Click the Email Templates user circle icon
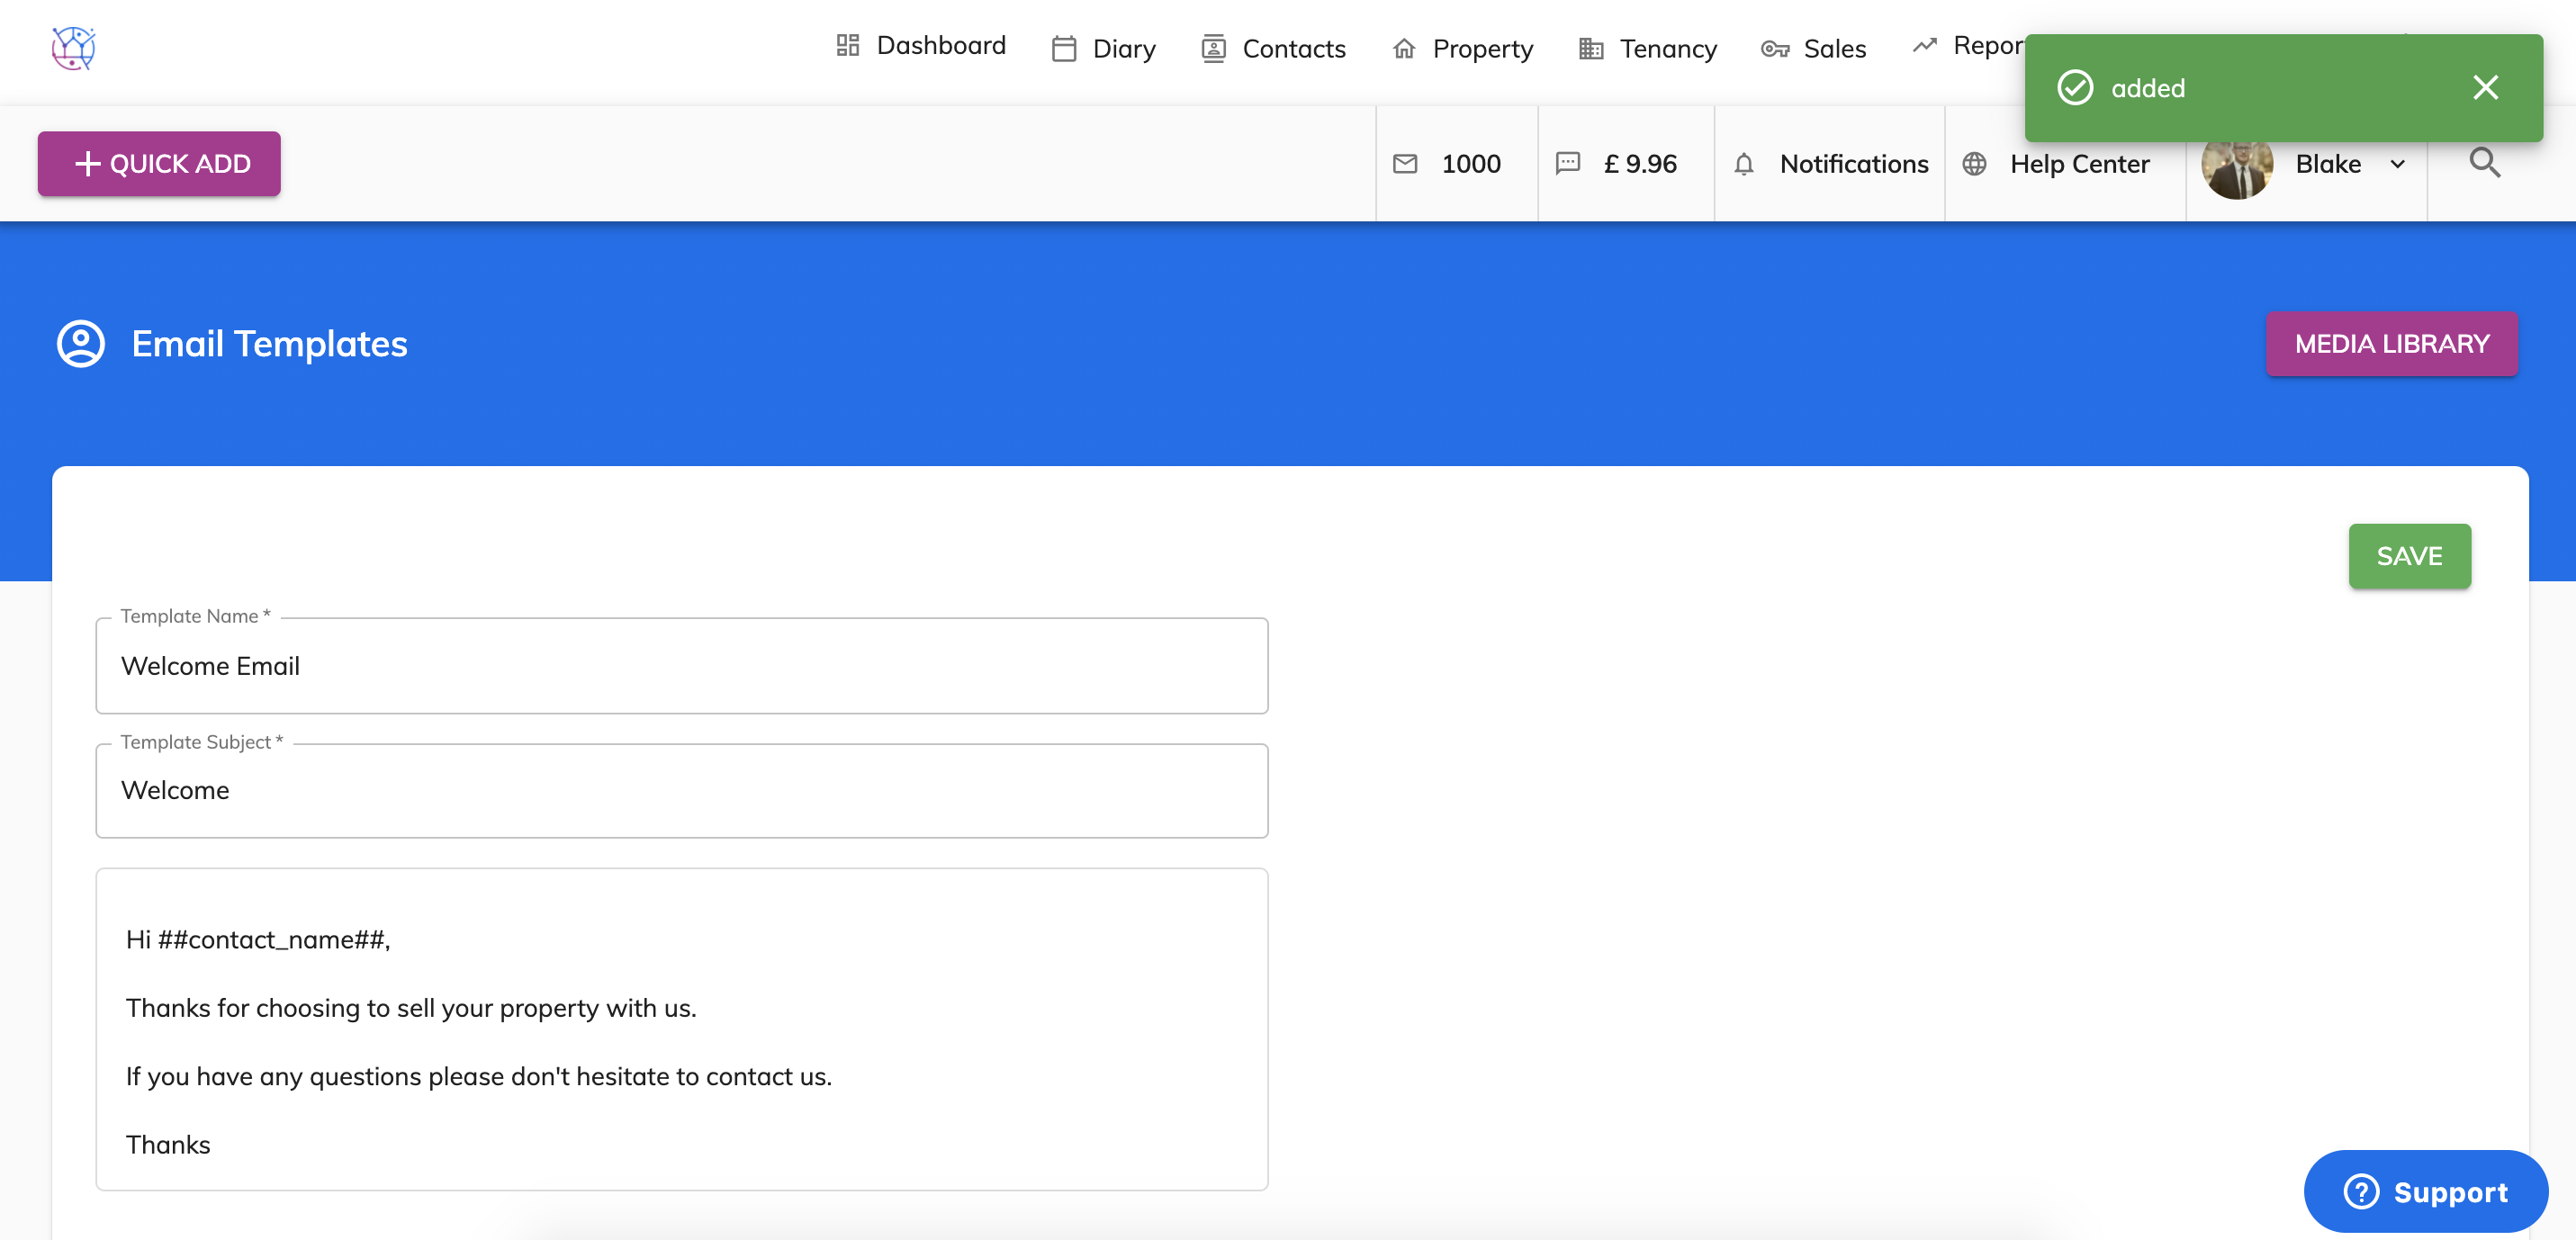The height and width of the screenshot is (1240, 2576). [x=81, y=344]
